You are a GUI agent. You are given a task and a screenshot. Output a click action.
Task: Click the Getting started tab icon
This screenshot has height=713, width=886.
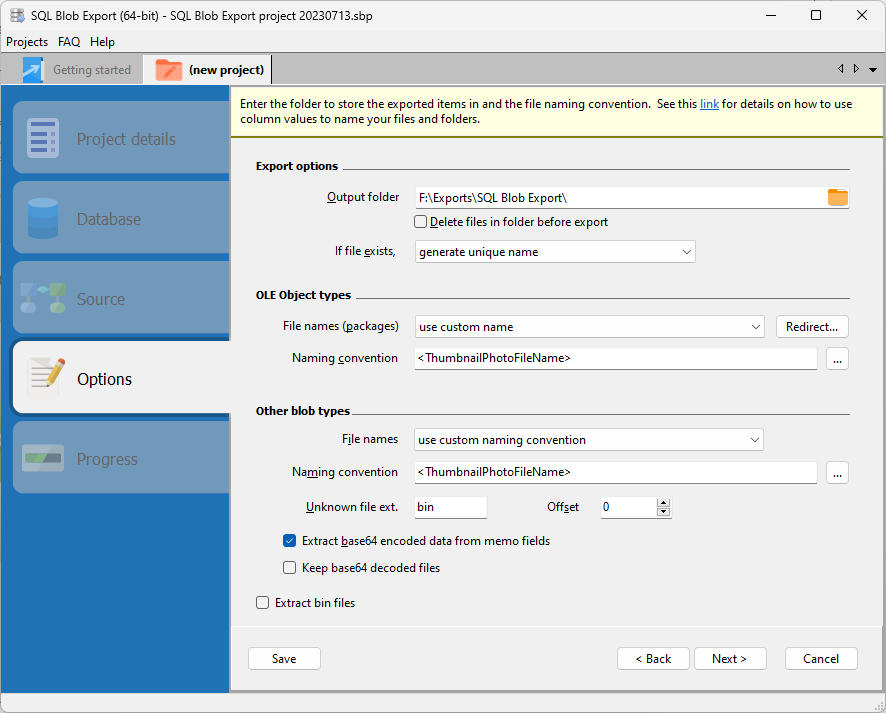click(x=32, y=69)
